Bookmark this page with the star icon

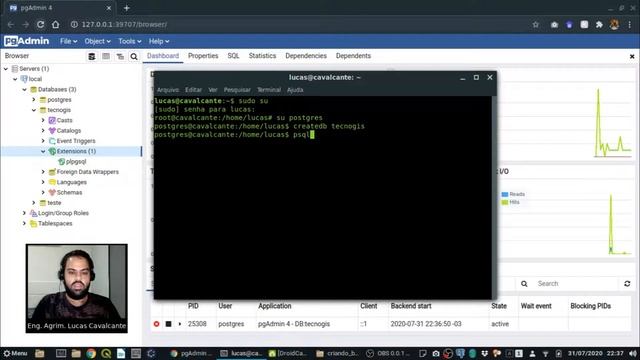(x=536, y=25)
